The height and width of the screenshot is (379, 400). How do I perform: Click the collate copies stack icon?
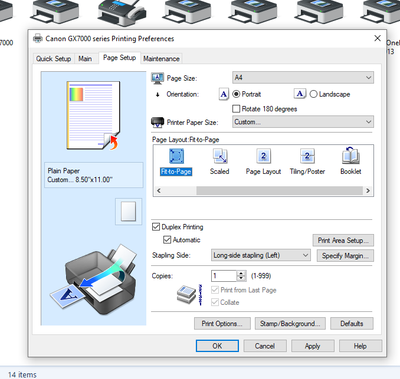(x=186, y=294)
